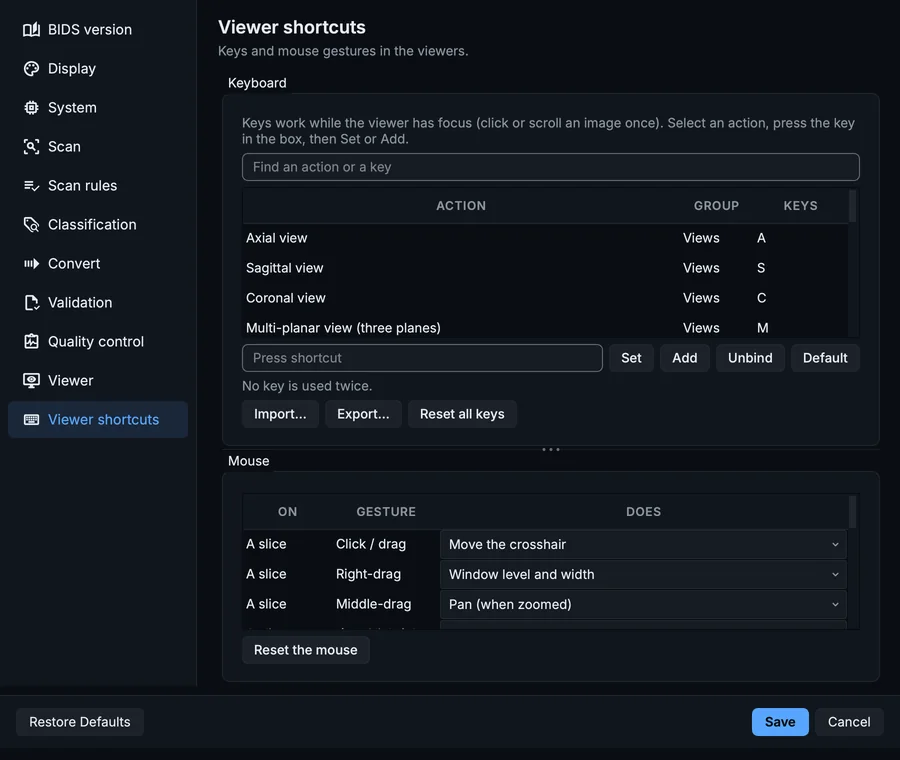Click the DOES column header

pos(643,511)
